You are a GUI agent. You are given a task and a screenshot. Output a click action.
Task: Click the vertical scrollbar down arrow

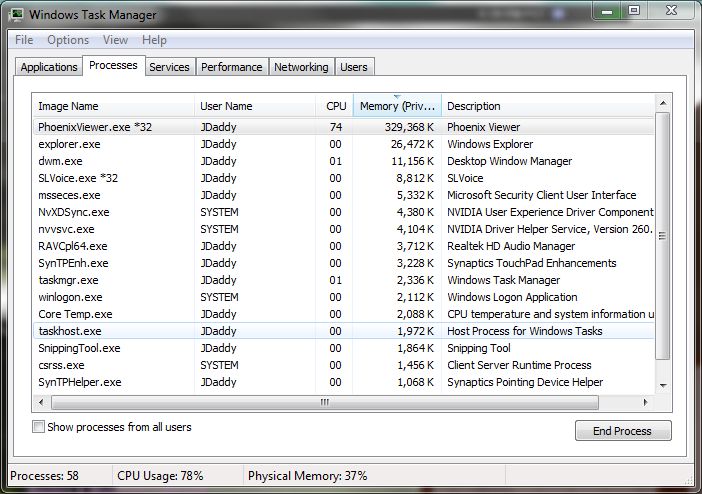pyautogui.click(x=663, y=386)
